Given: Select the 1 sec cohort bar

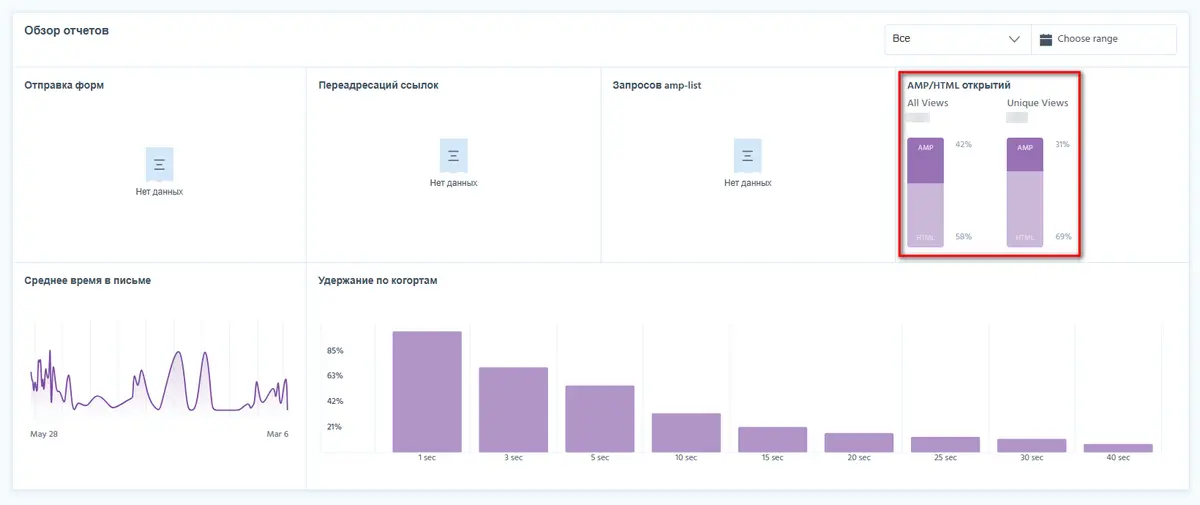Looking at the screenshot, I should coord(427,391).
